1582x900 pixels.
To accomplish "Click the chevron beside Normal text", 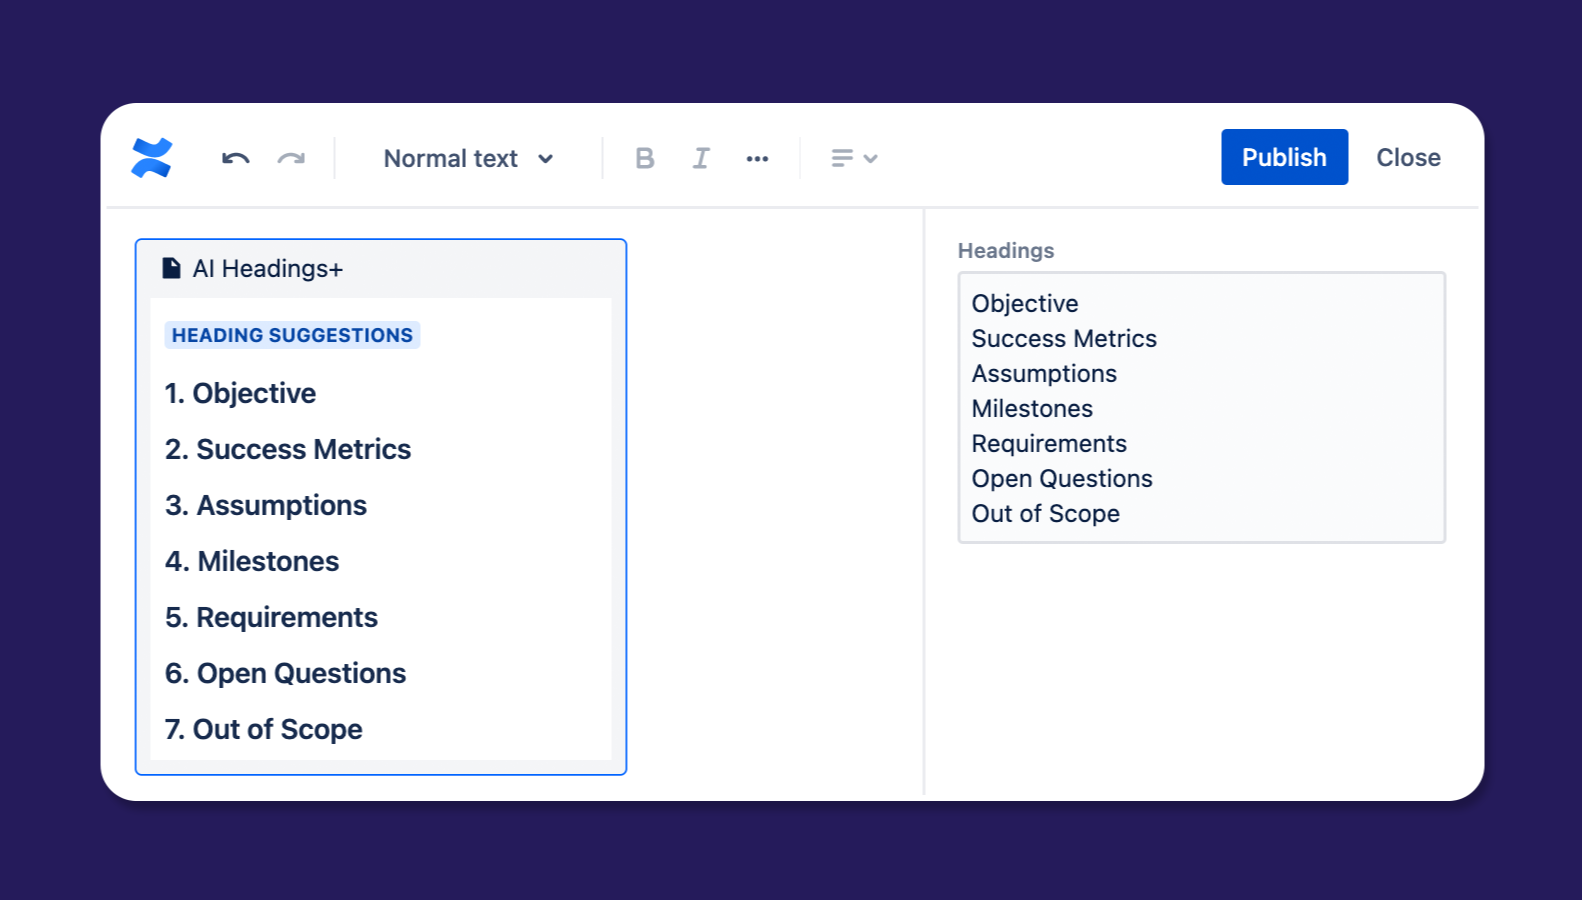I will [x=546, y=158].
